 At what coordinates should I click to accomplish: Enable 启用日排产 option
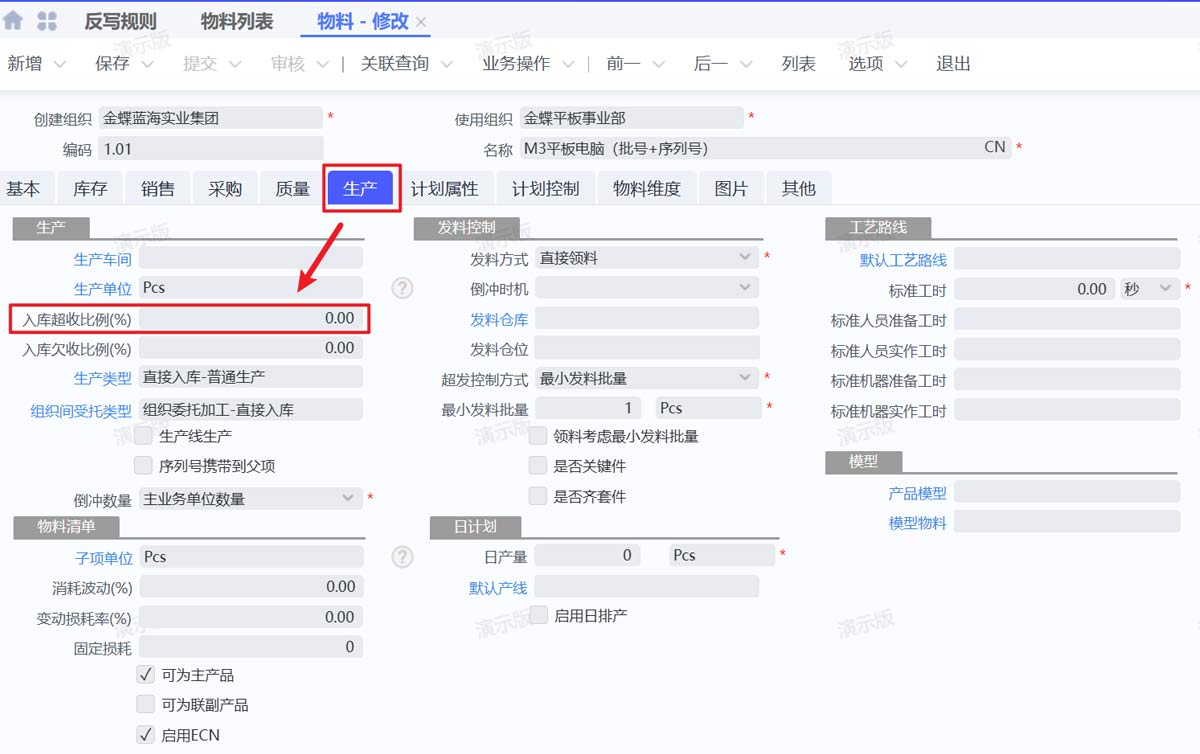pyautogui.click(x=537, y=616)
